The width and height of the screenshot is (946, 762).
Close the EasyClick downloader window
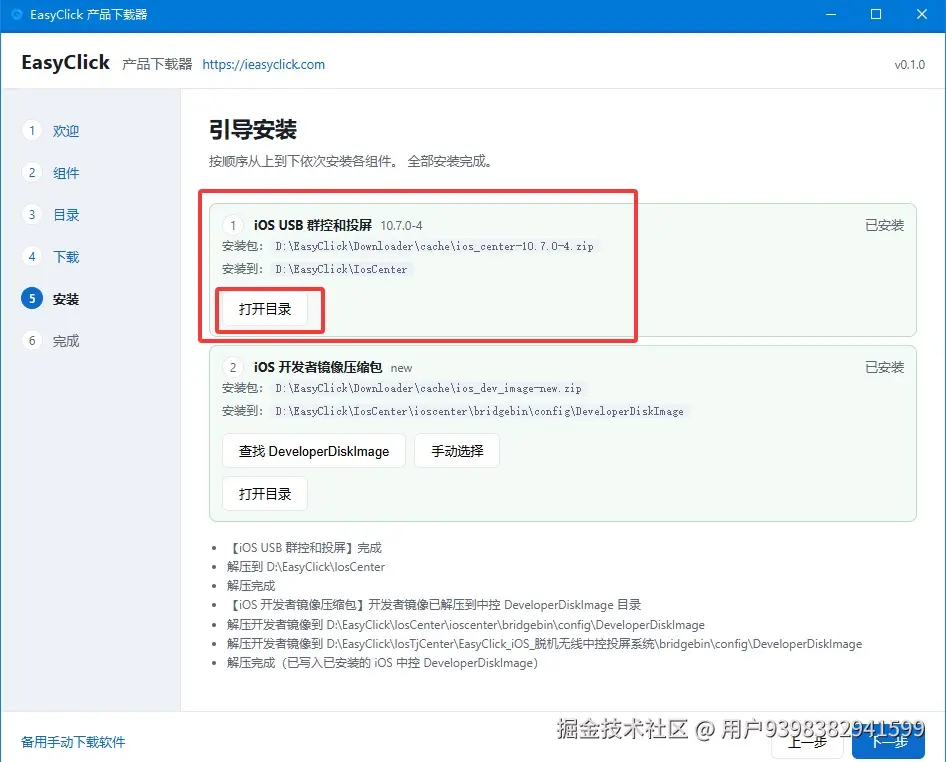922,14
